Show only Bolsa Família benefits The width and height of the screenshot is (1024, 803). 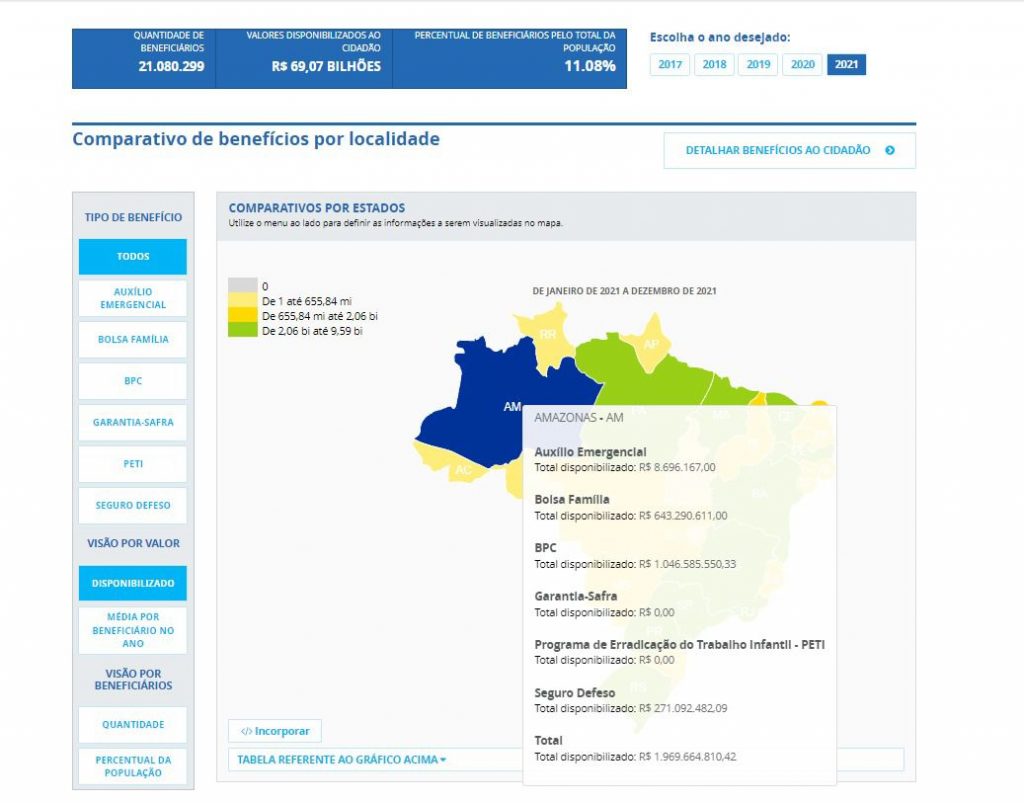[x=133, y=340]
